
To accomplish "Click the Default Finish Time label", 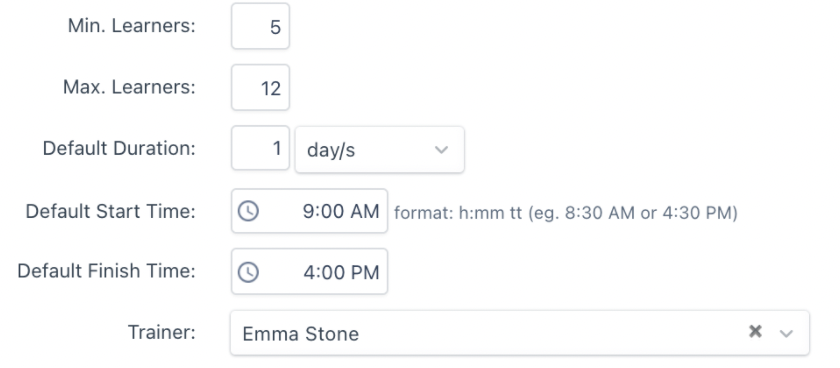I will point(107,271).
